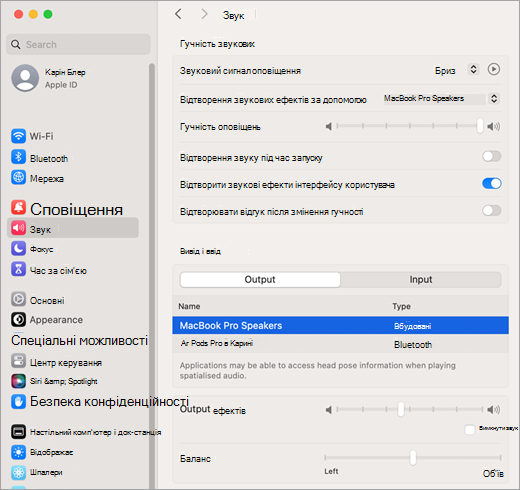Click the sidebar vertical scrollbar

click(152, 276)
